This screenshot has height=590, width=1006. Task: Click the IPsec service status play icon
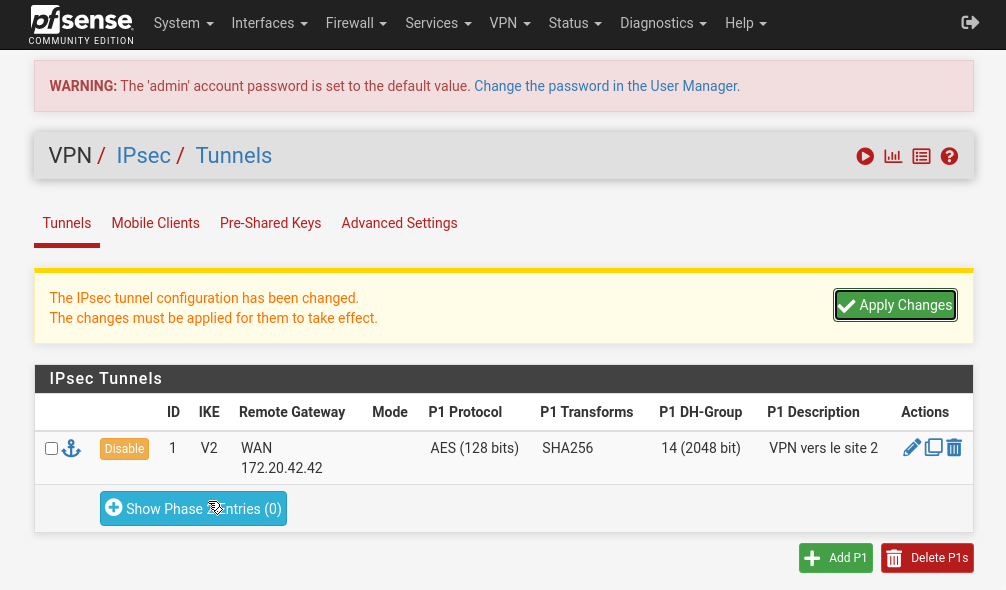pos(865,156)
